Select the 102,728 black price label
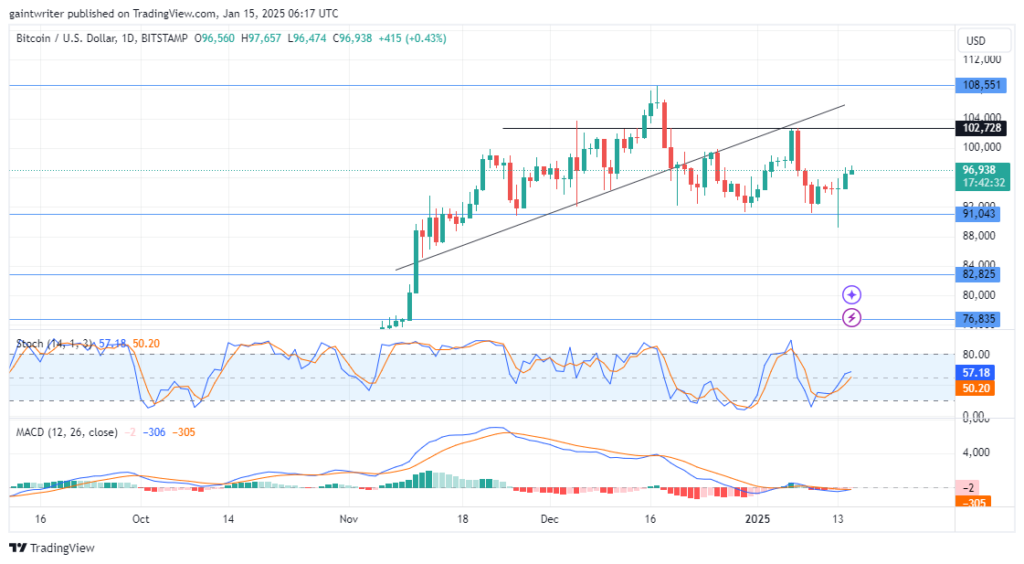This screenshot has width=1024, height=564. pos(981,128)
